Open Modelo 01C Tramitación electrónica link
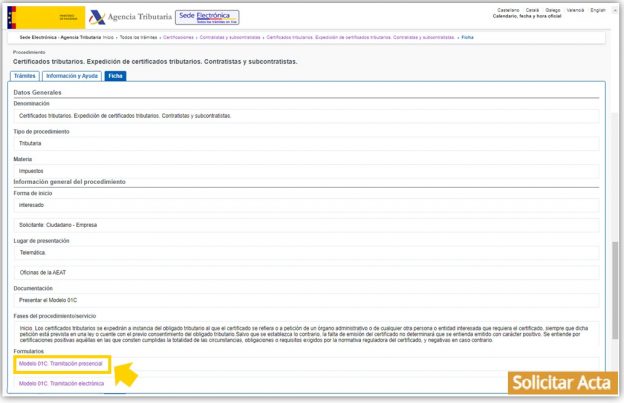 click(62, 383)
